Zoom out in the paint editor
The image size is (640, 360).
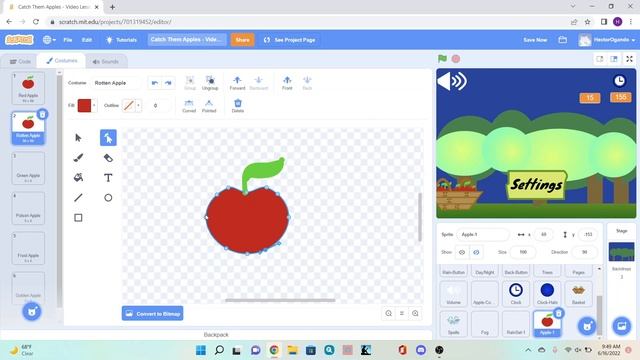click(x=389, y=313)
